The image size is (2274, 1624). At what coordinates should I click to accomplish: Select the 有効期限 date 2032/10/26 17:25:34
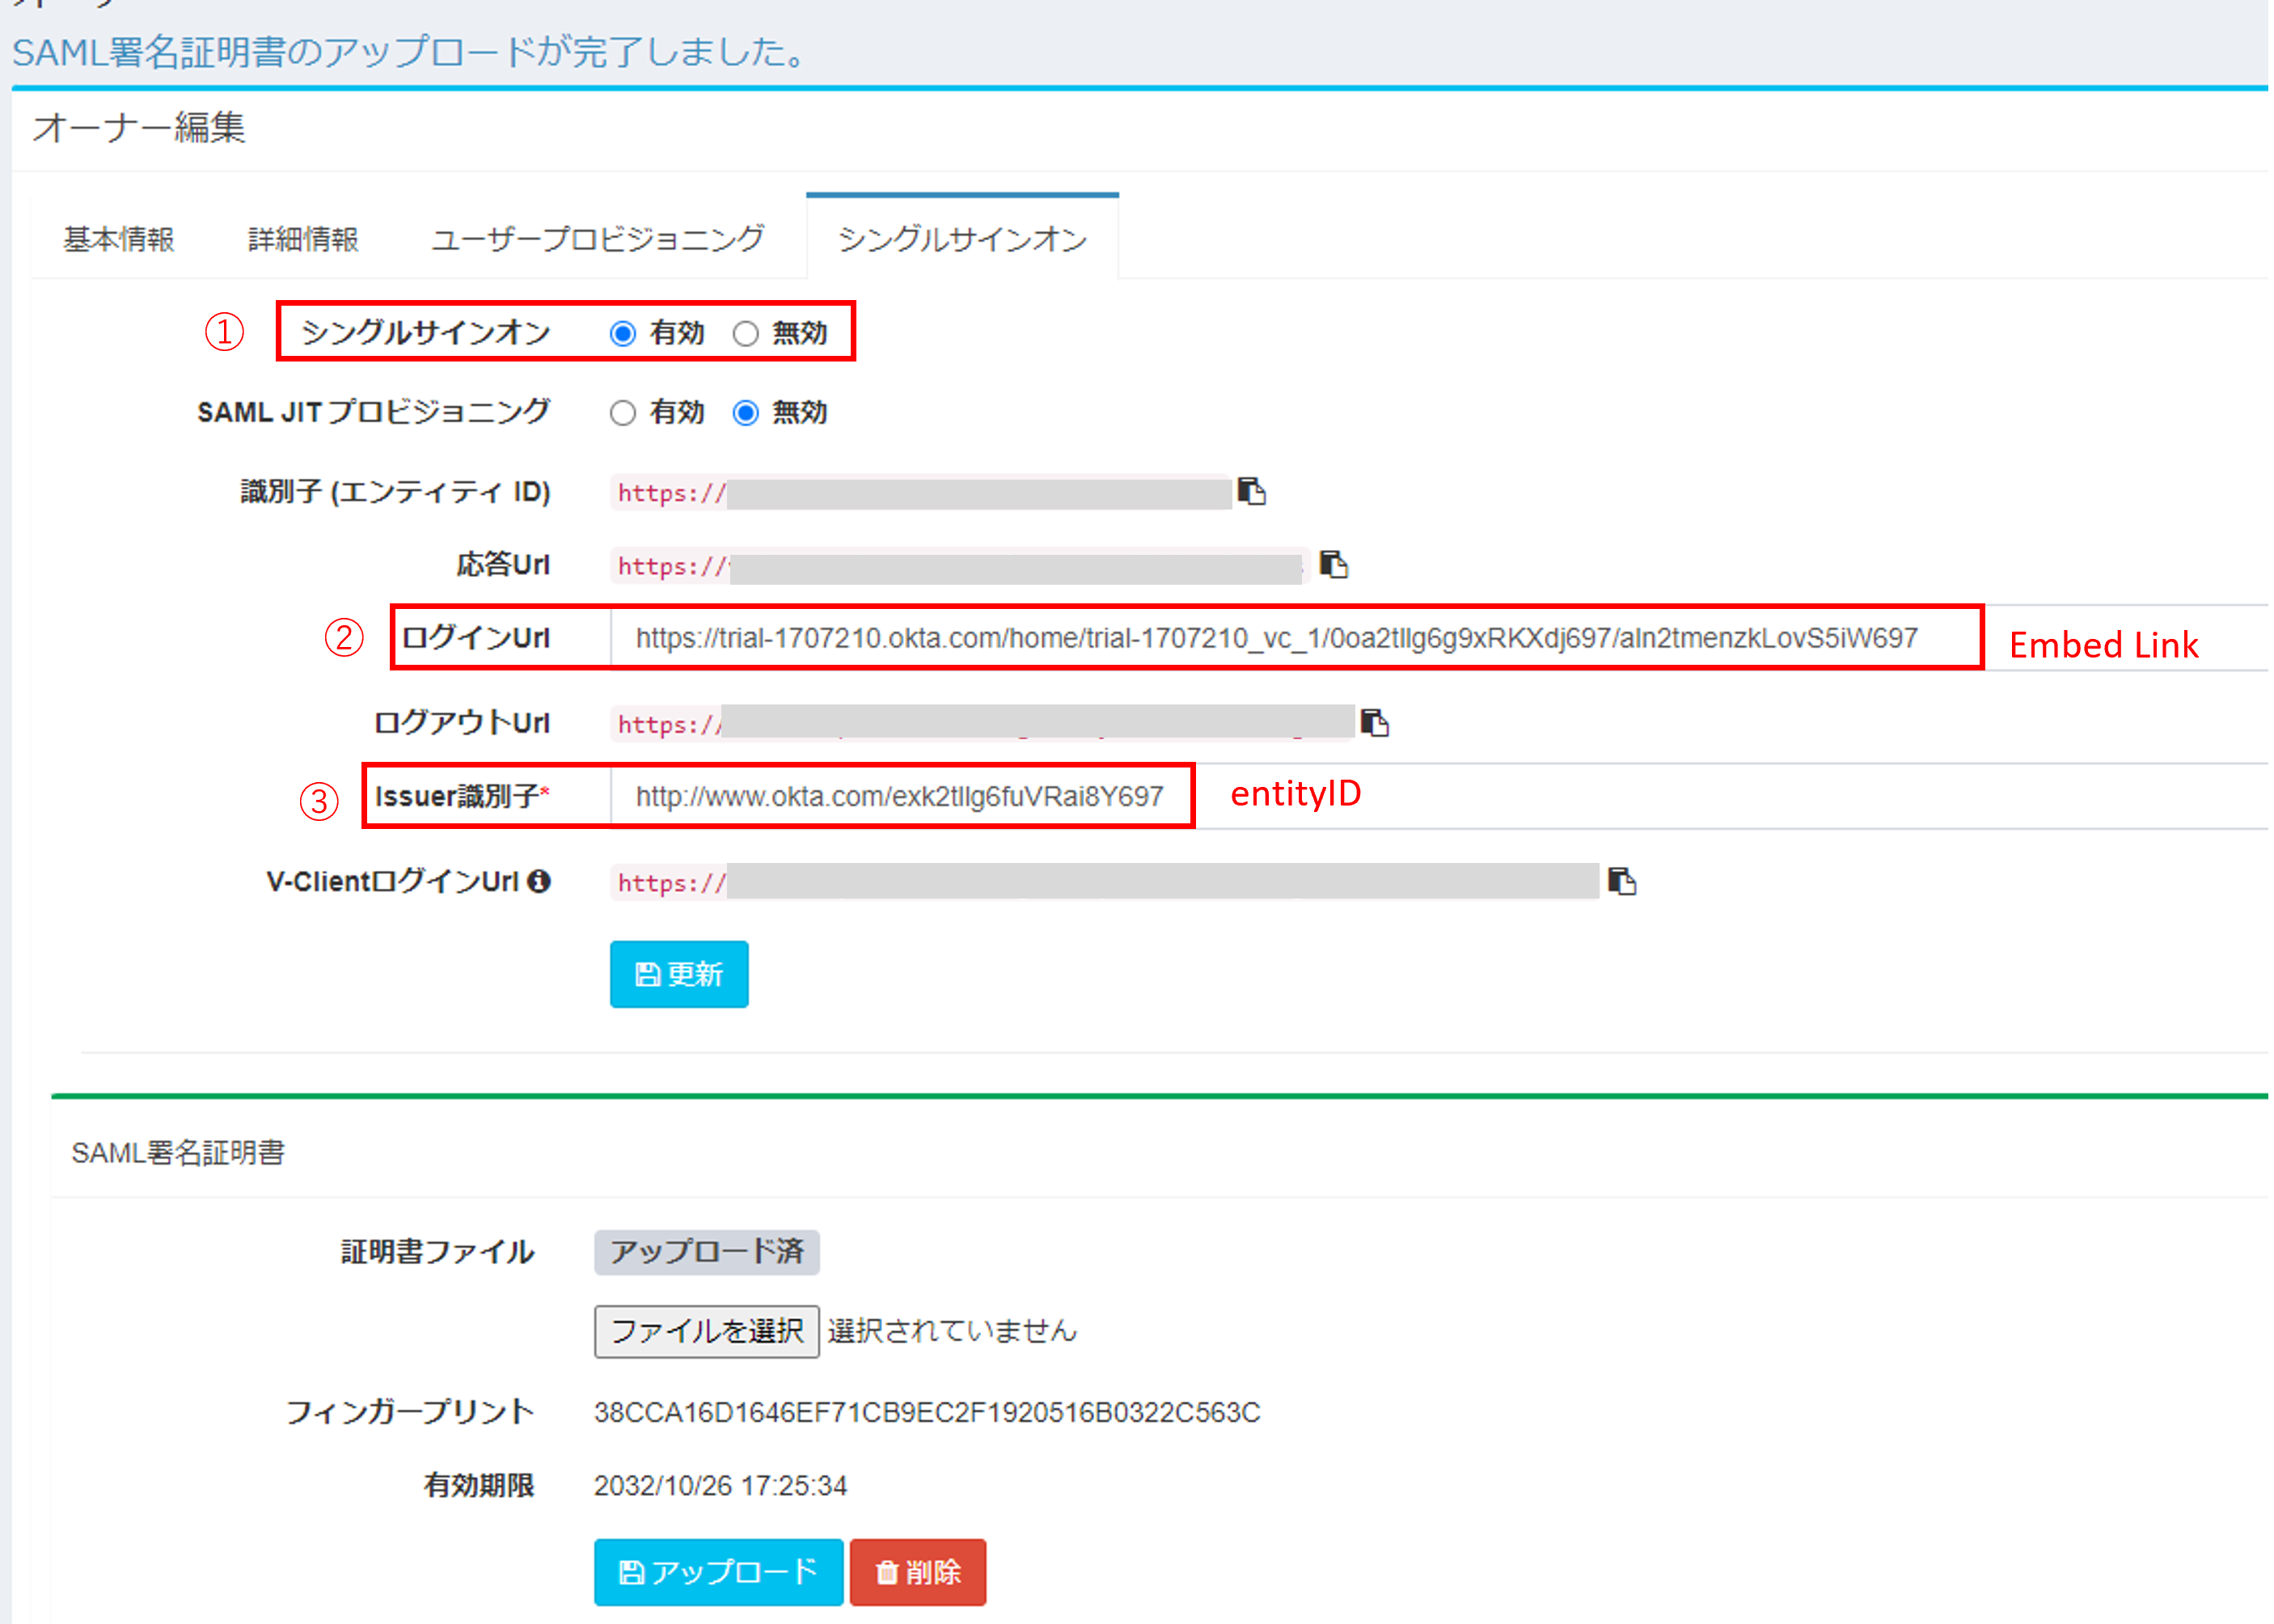click(720, 1486)
